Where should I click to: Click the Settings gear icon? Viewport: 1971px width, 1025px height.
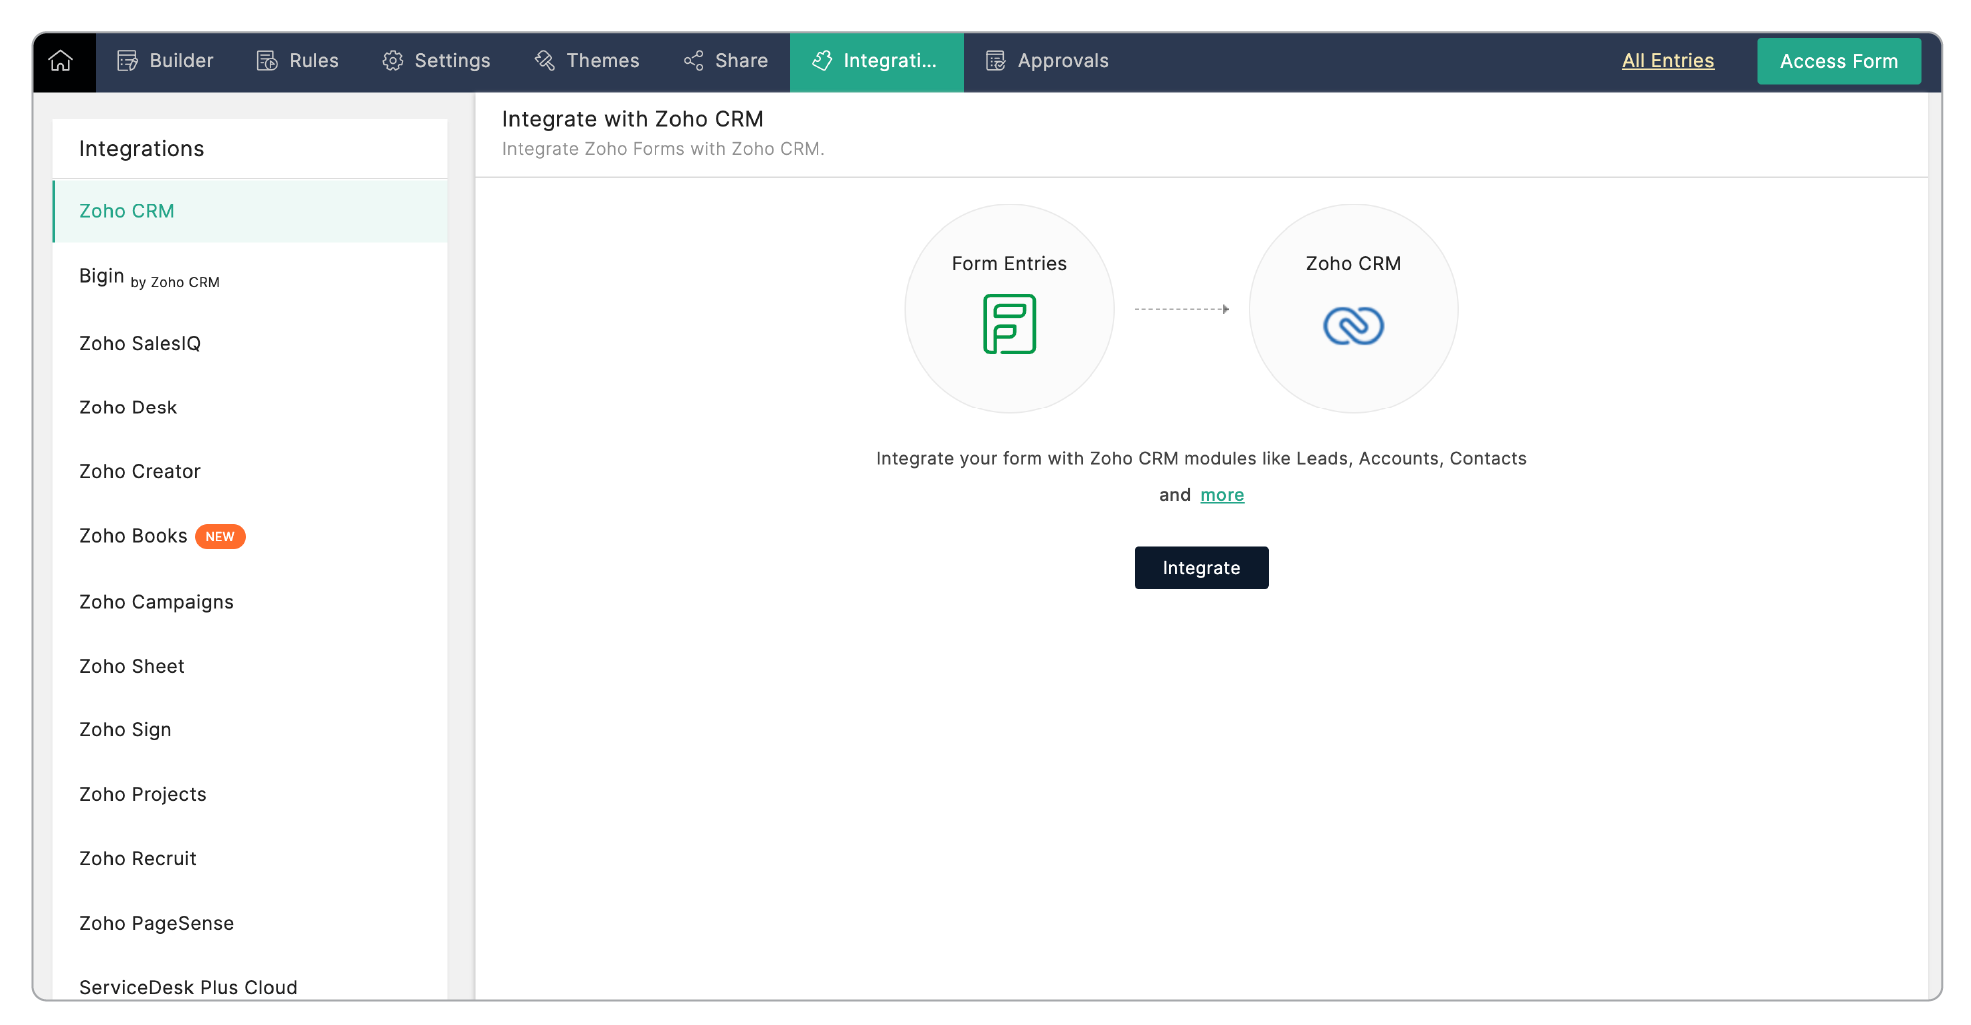393,61
